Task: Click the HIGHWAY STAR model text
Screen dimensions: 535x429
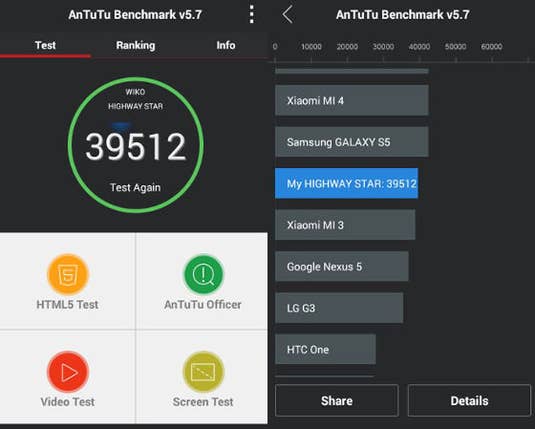Action: click(135, 106)
